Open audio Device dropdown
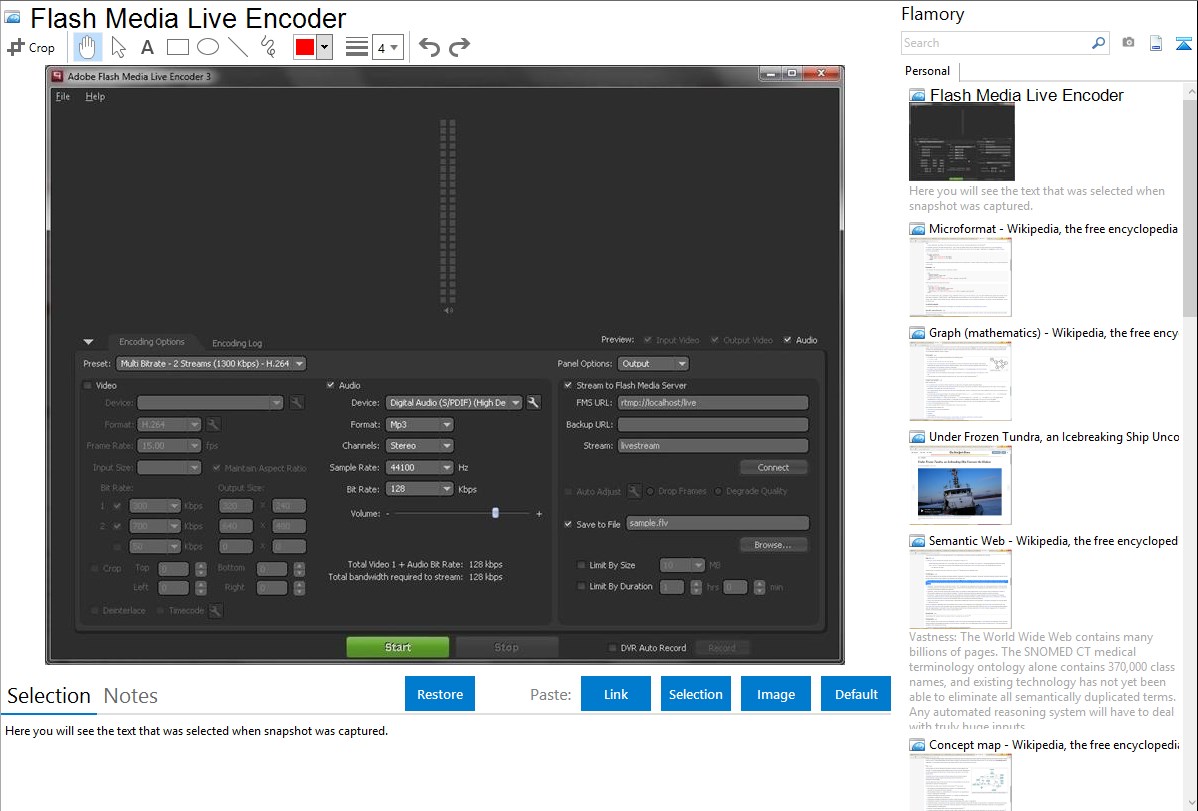This screenshot has width=1198, height=811. pos(454,402)
